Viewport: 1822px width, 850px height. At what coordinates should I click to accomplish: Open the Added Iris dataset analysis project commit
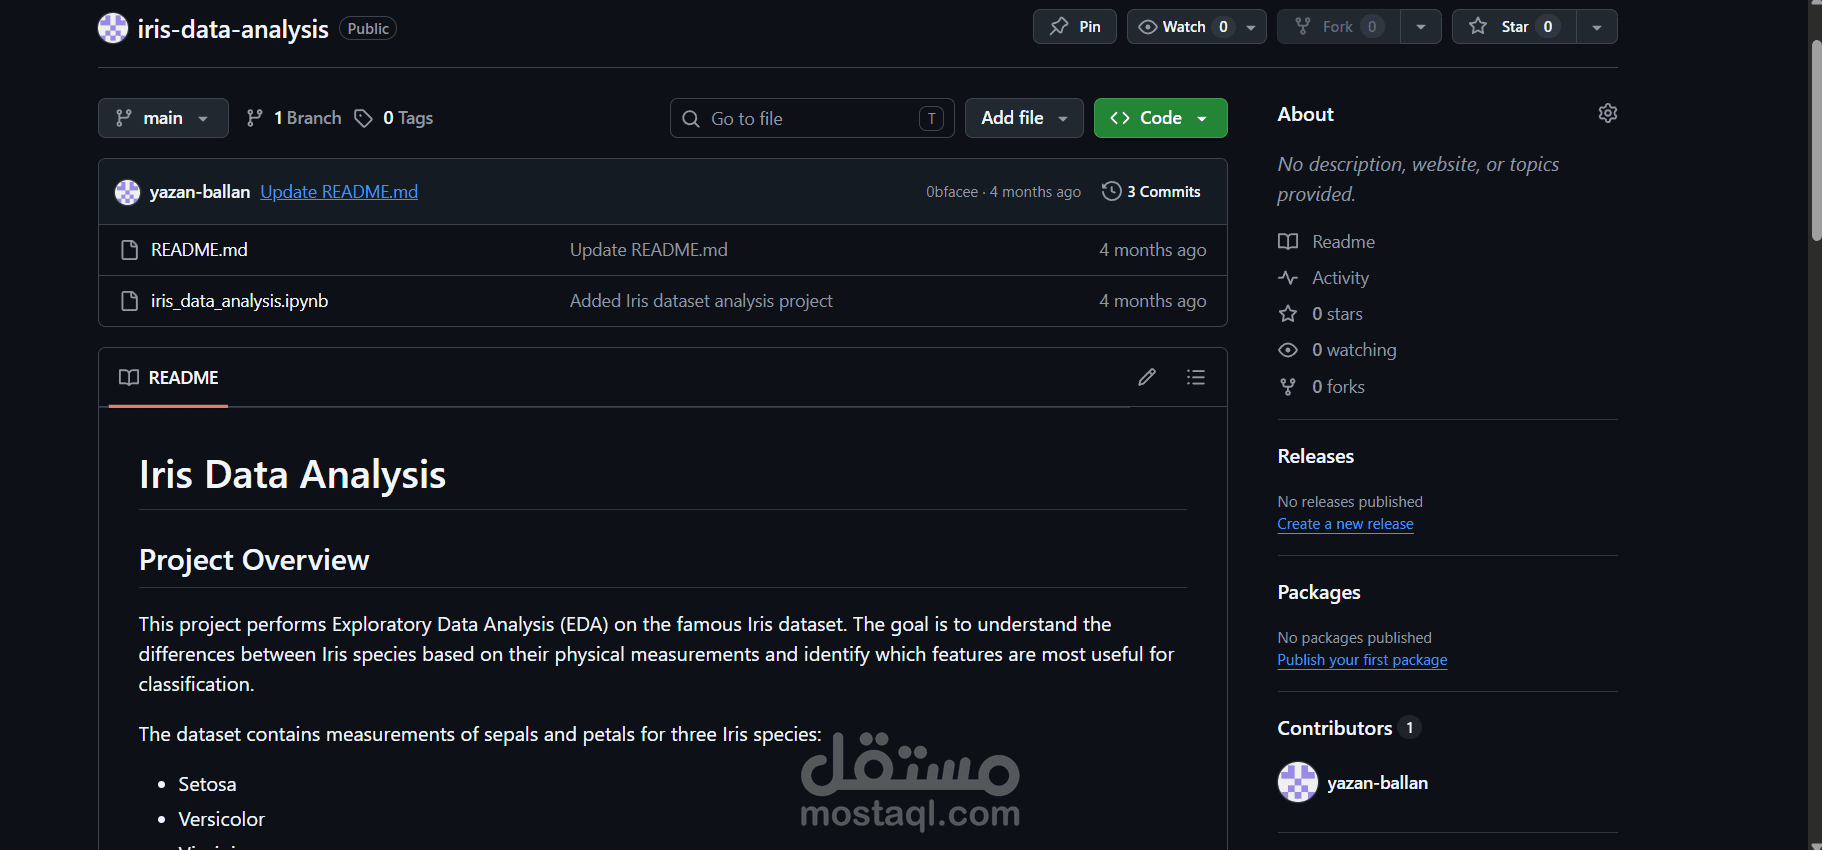pyautogui.click(x=701, y=301)
